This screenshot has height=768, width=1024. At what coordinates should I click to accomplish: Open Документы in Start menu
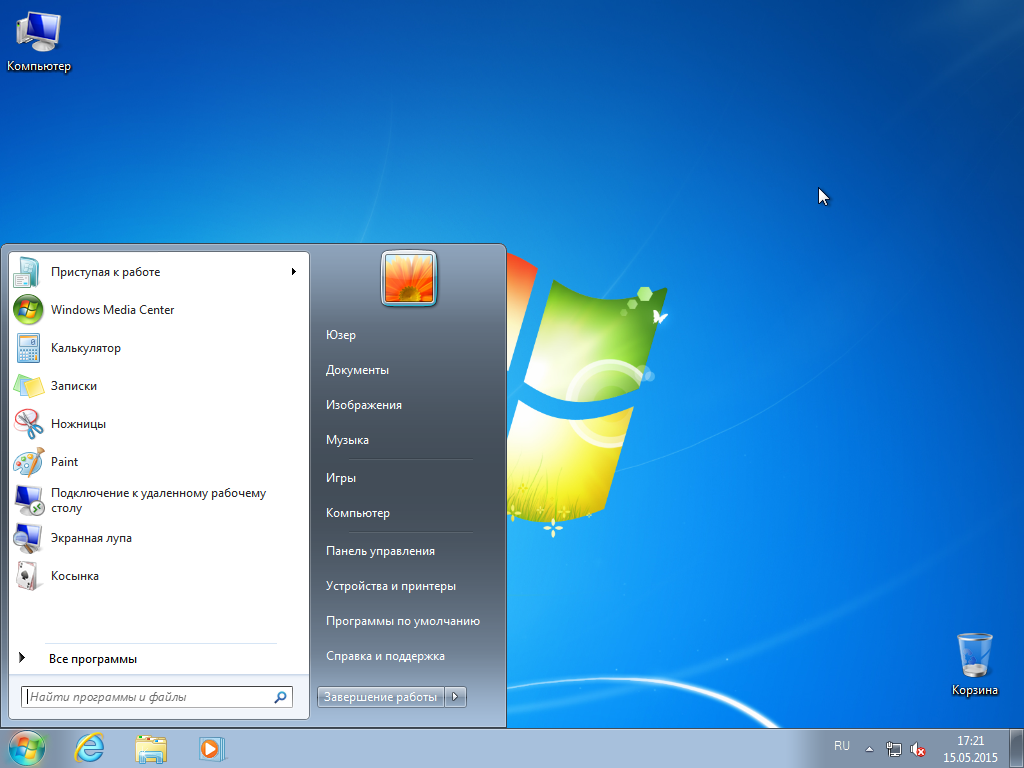tap(357, 370)
